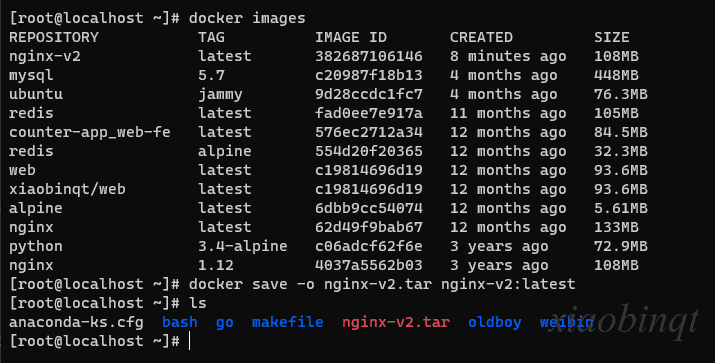Screen dimensions: 715x363
Task: Click the REPOSITORY column header
Action: [54, 37]
